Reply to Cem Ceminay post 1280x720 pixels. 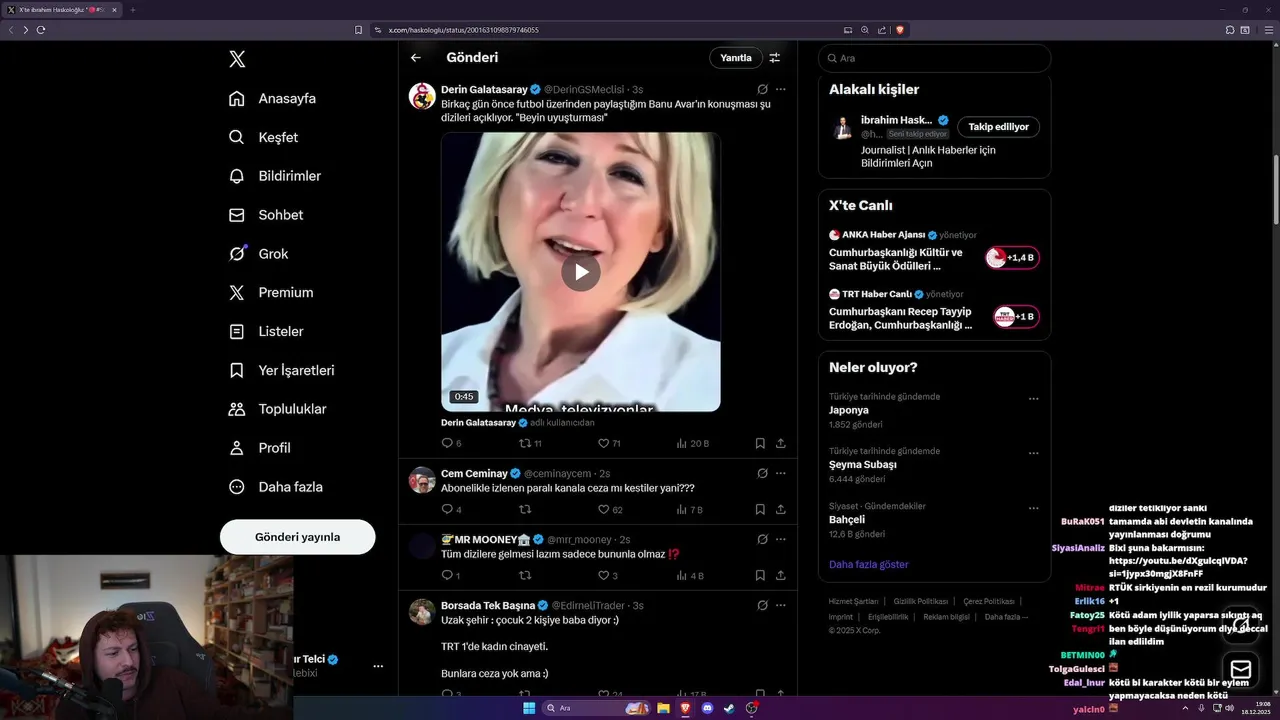tap(451, 510)
